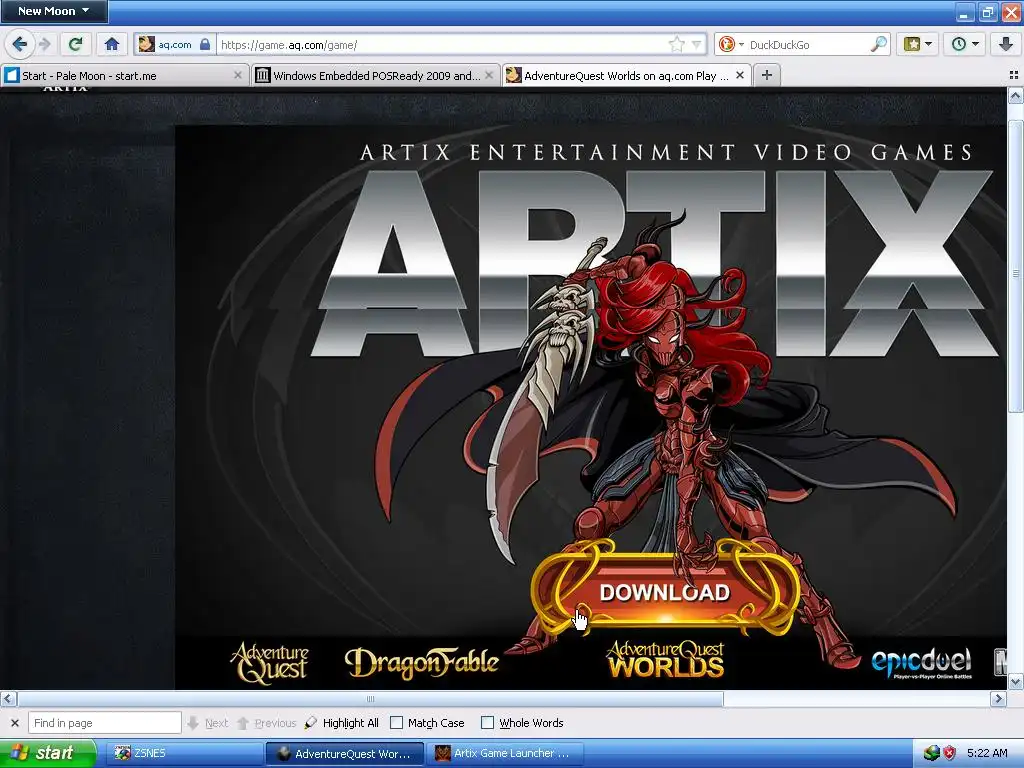Open the DuckDuckGo search engine selector

pyautogui.click(x=730, y=44)
